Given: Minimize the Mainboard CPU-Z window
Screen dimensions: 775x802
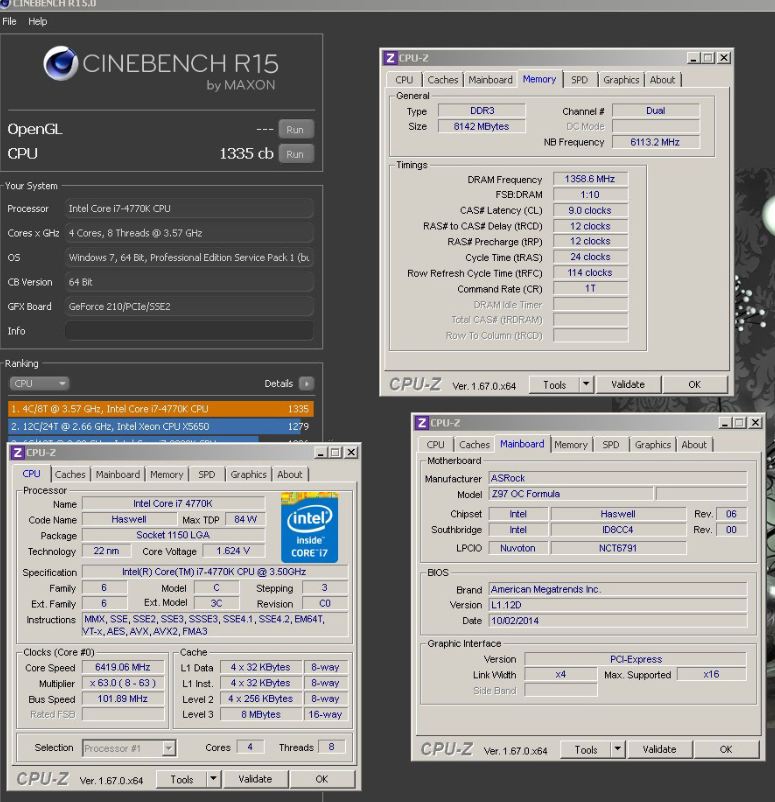Looking at the screenshot, I should point(725,422).
